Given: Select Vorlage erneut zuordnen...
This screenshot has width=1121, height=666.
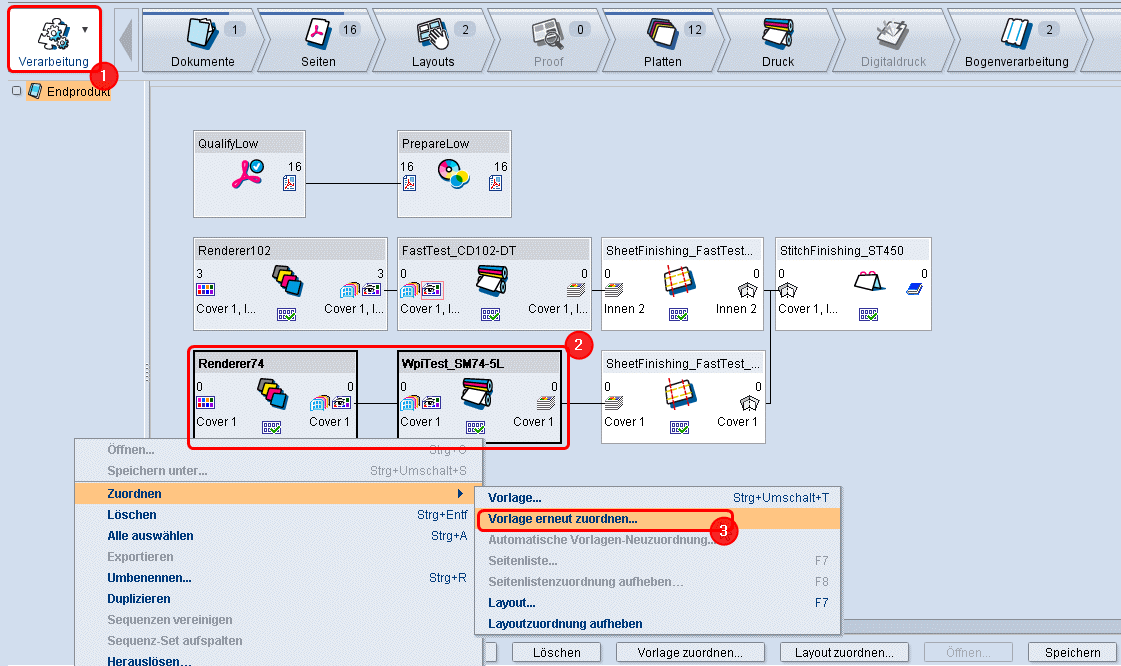Looking at the screenshot, I should (658, 519).
